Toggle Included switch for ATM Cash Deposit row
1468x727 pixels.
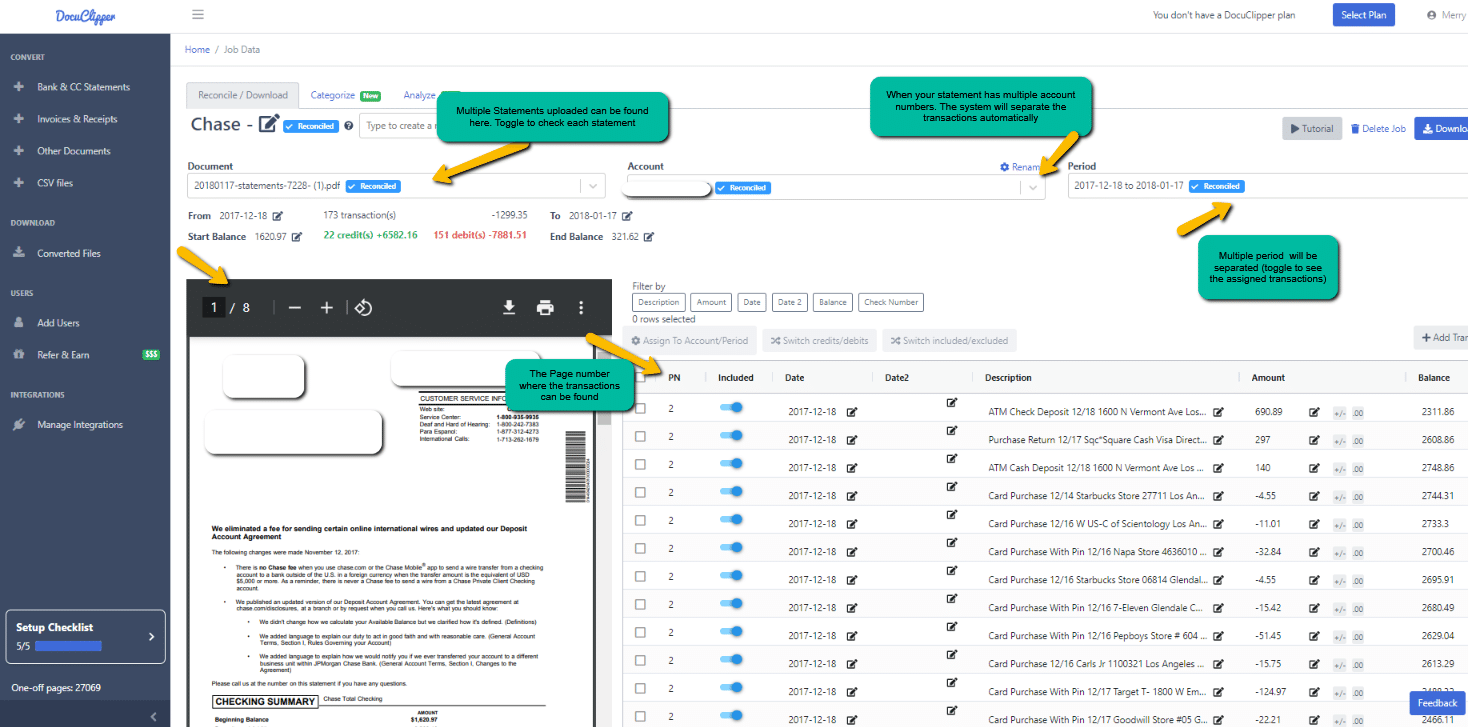(732, 464)
